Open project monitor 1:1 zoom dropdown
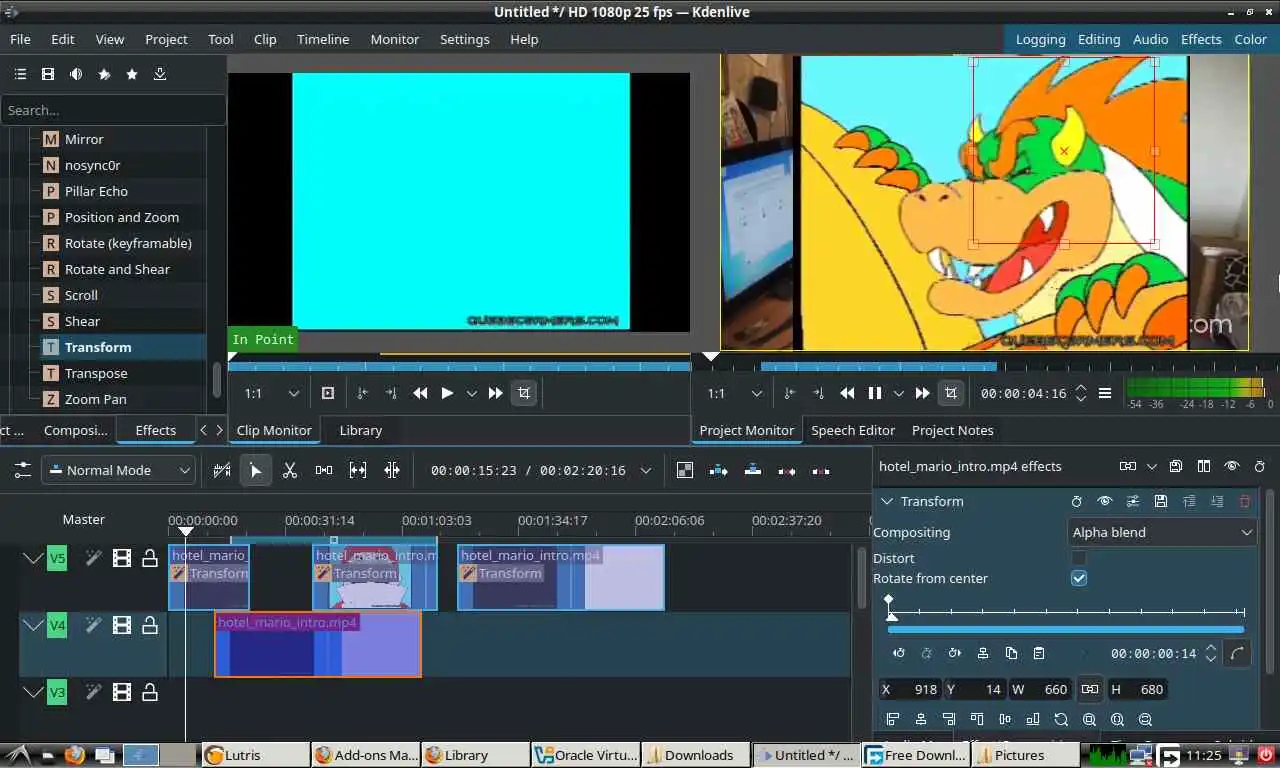 click(734, 393)
